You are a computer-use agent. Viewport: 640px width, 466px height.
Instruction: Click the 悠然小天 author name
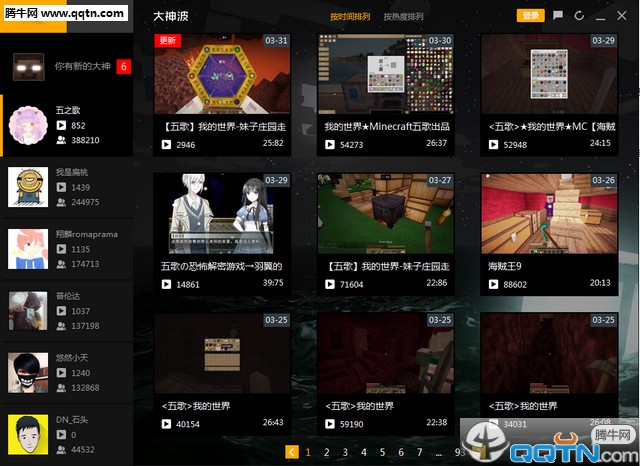click(x=72, y=358)
